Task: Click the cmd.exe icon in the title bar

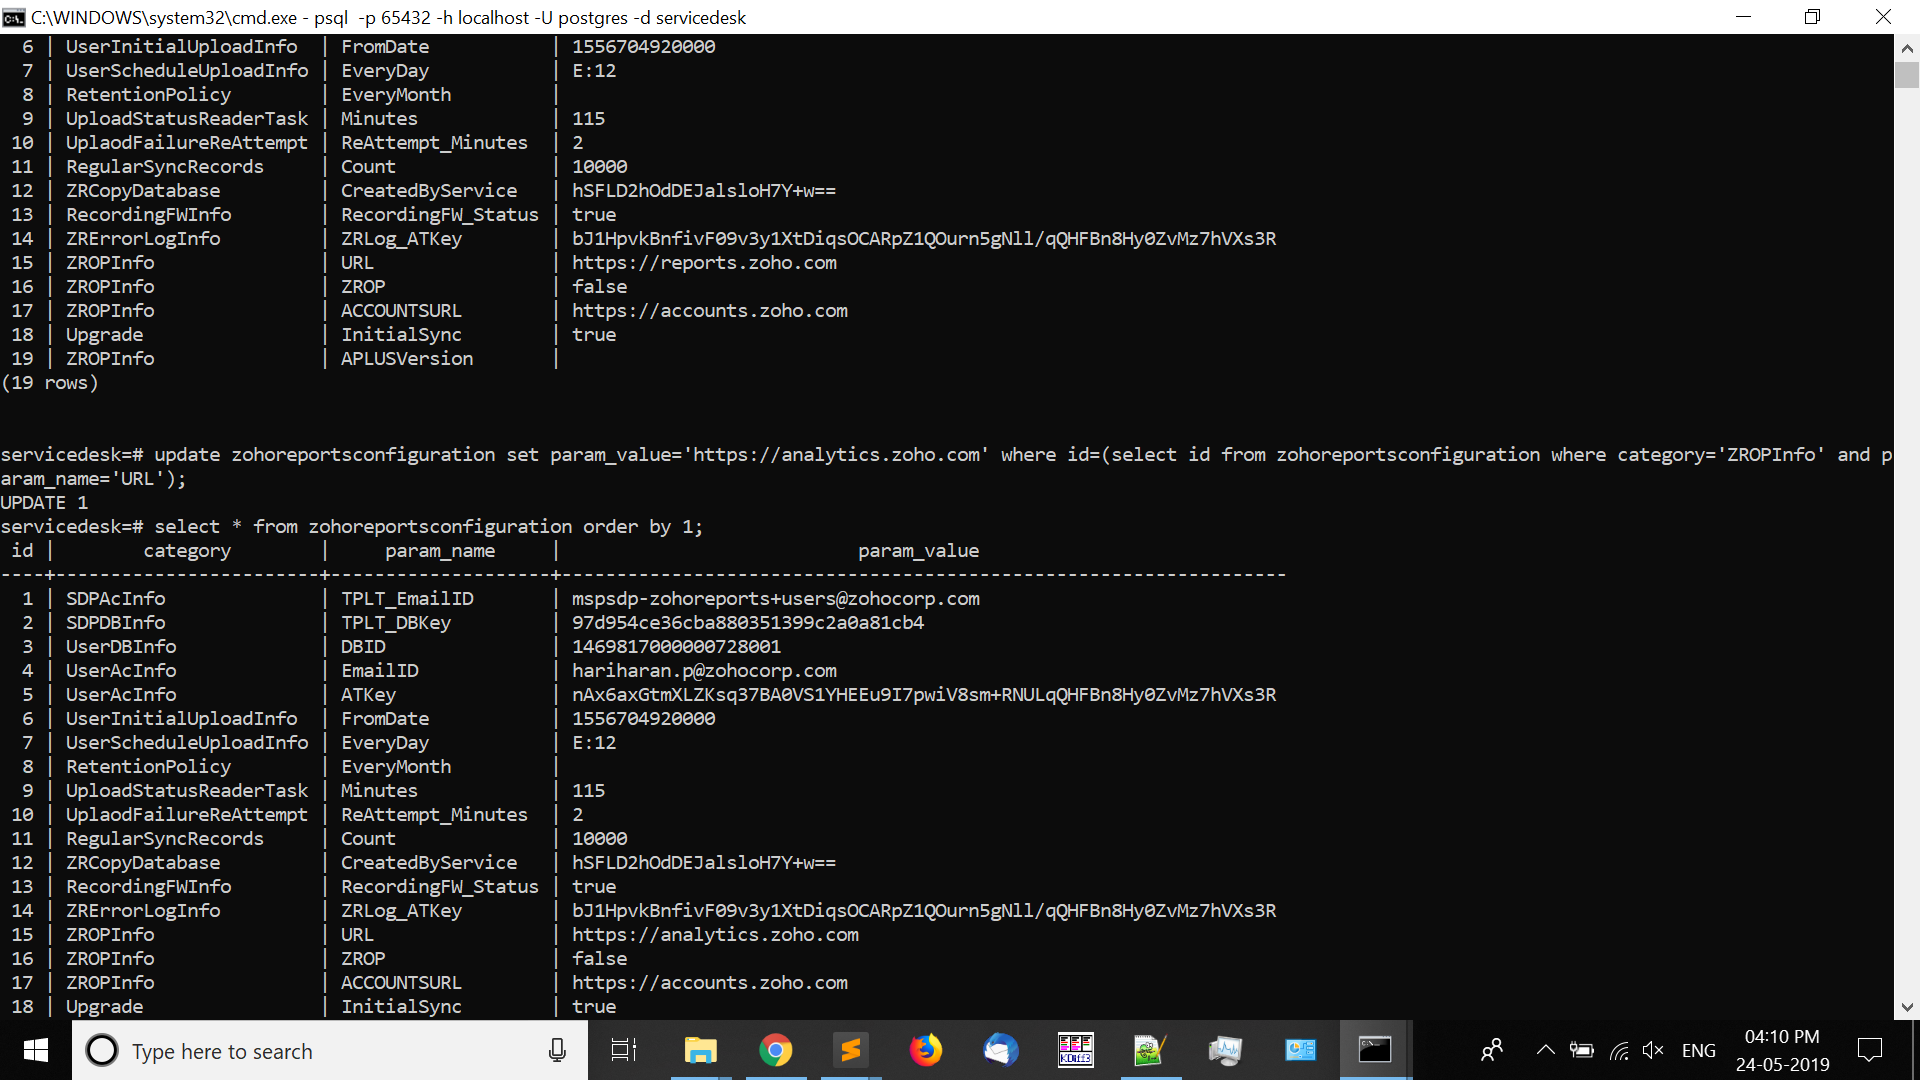Action: tap(14, 17)
